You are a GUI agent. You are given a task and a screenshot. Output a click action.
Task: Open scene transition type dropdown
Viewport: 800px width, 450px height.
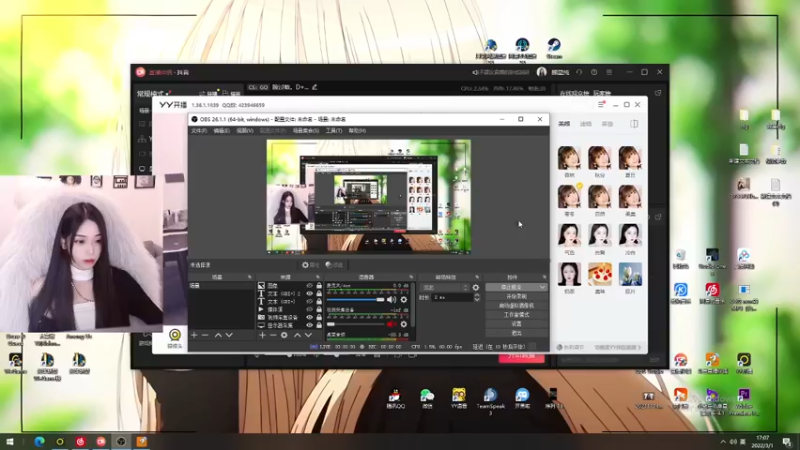click(444, 287)
